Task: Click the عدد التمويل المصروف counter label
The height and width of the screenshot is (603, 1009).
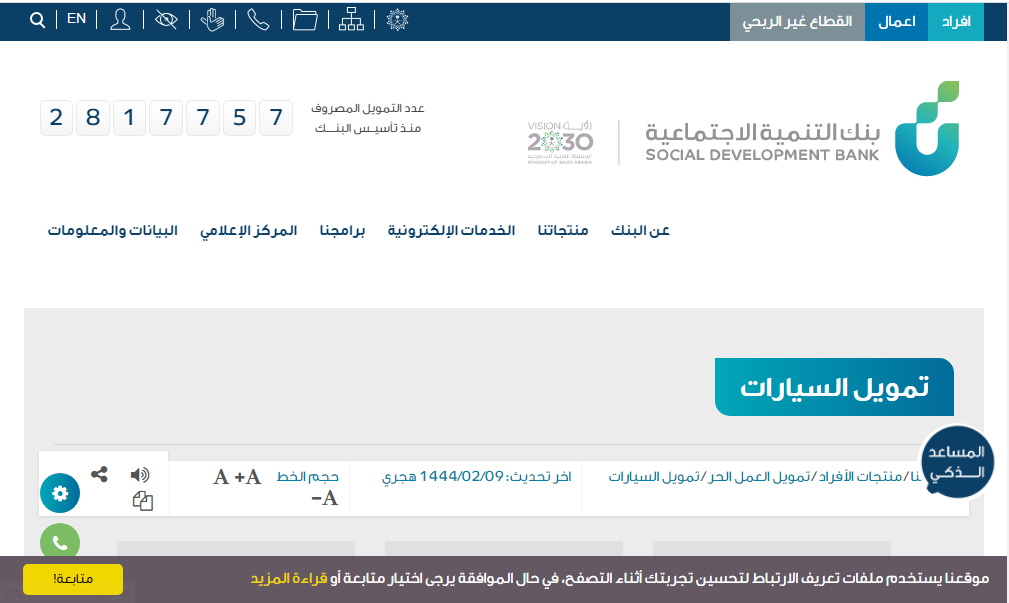Action: tap(368, 118)
